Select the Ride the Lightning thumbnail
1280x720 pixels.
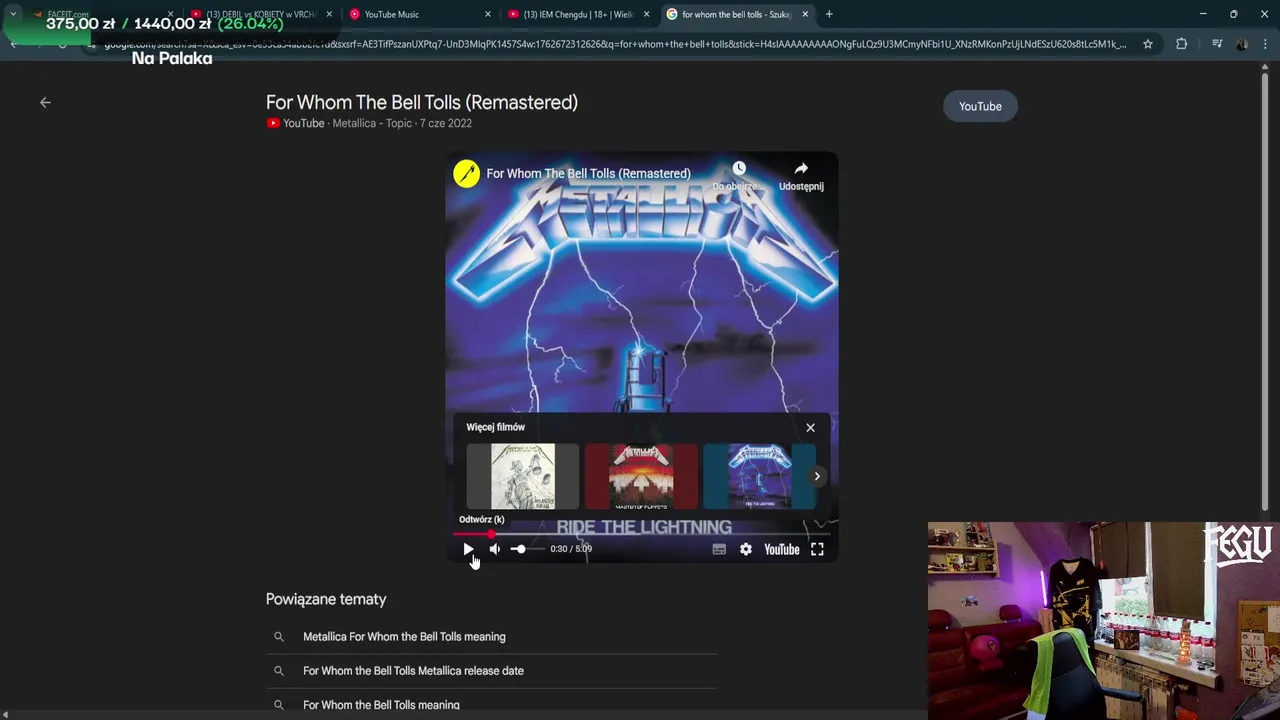click(759, 477)
